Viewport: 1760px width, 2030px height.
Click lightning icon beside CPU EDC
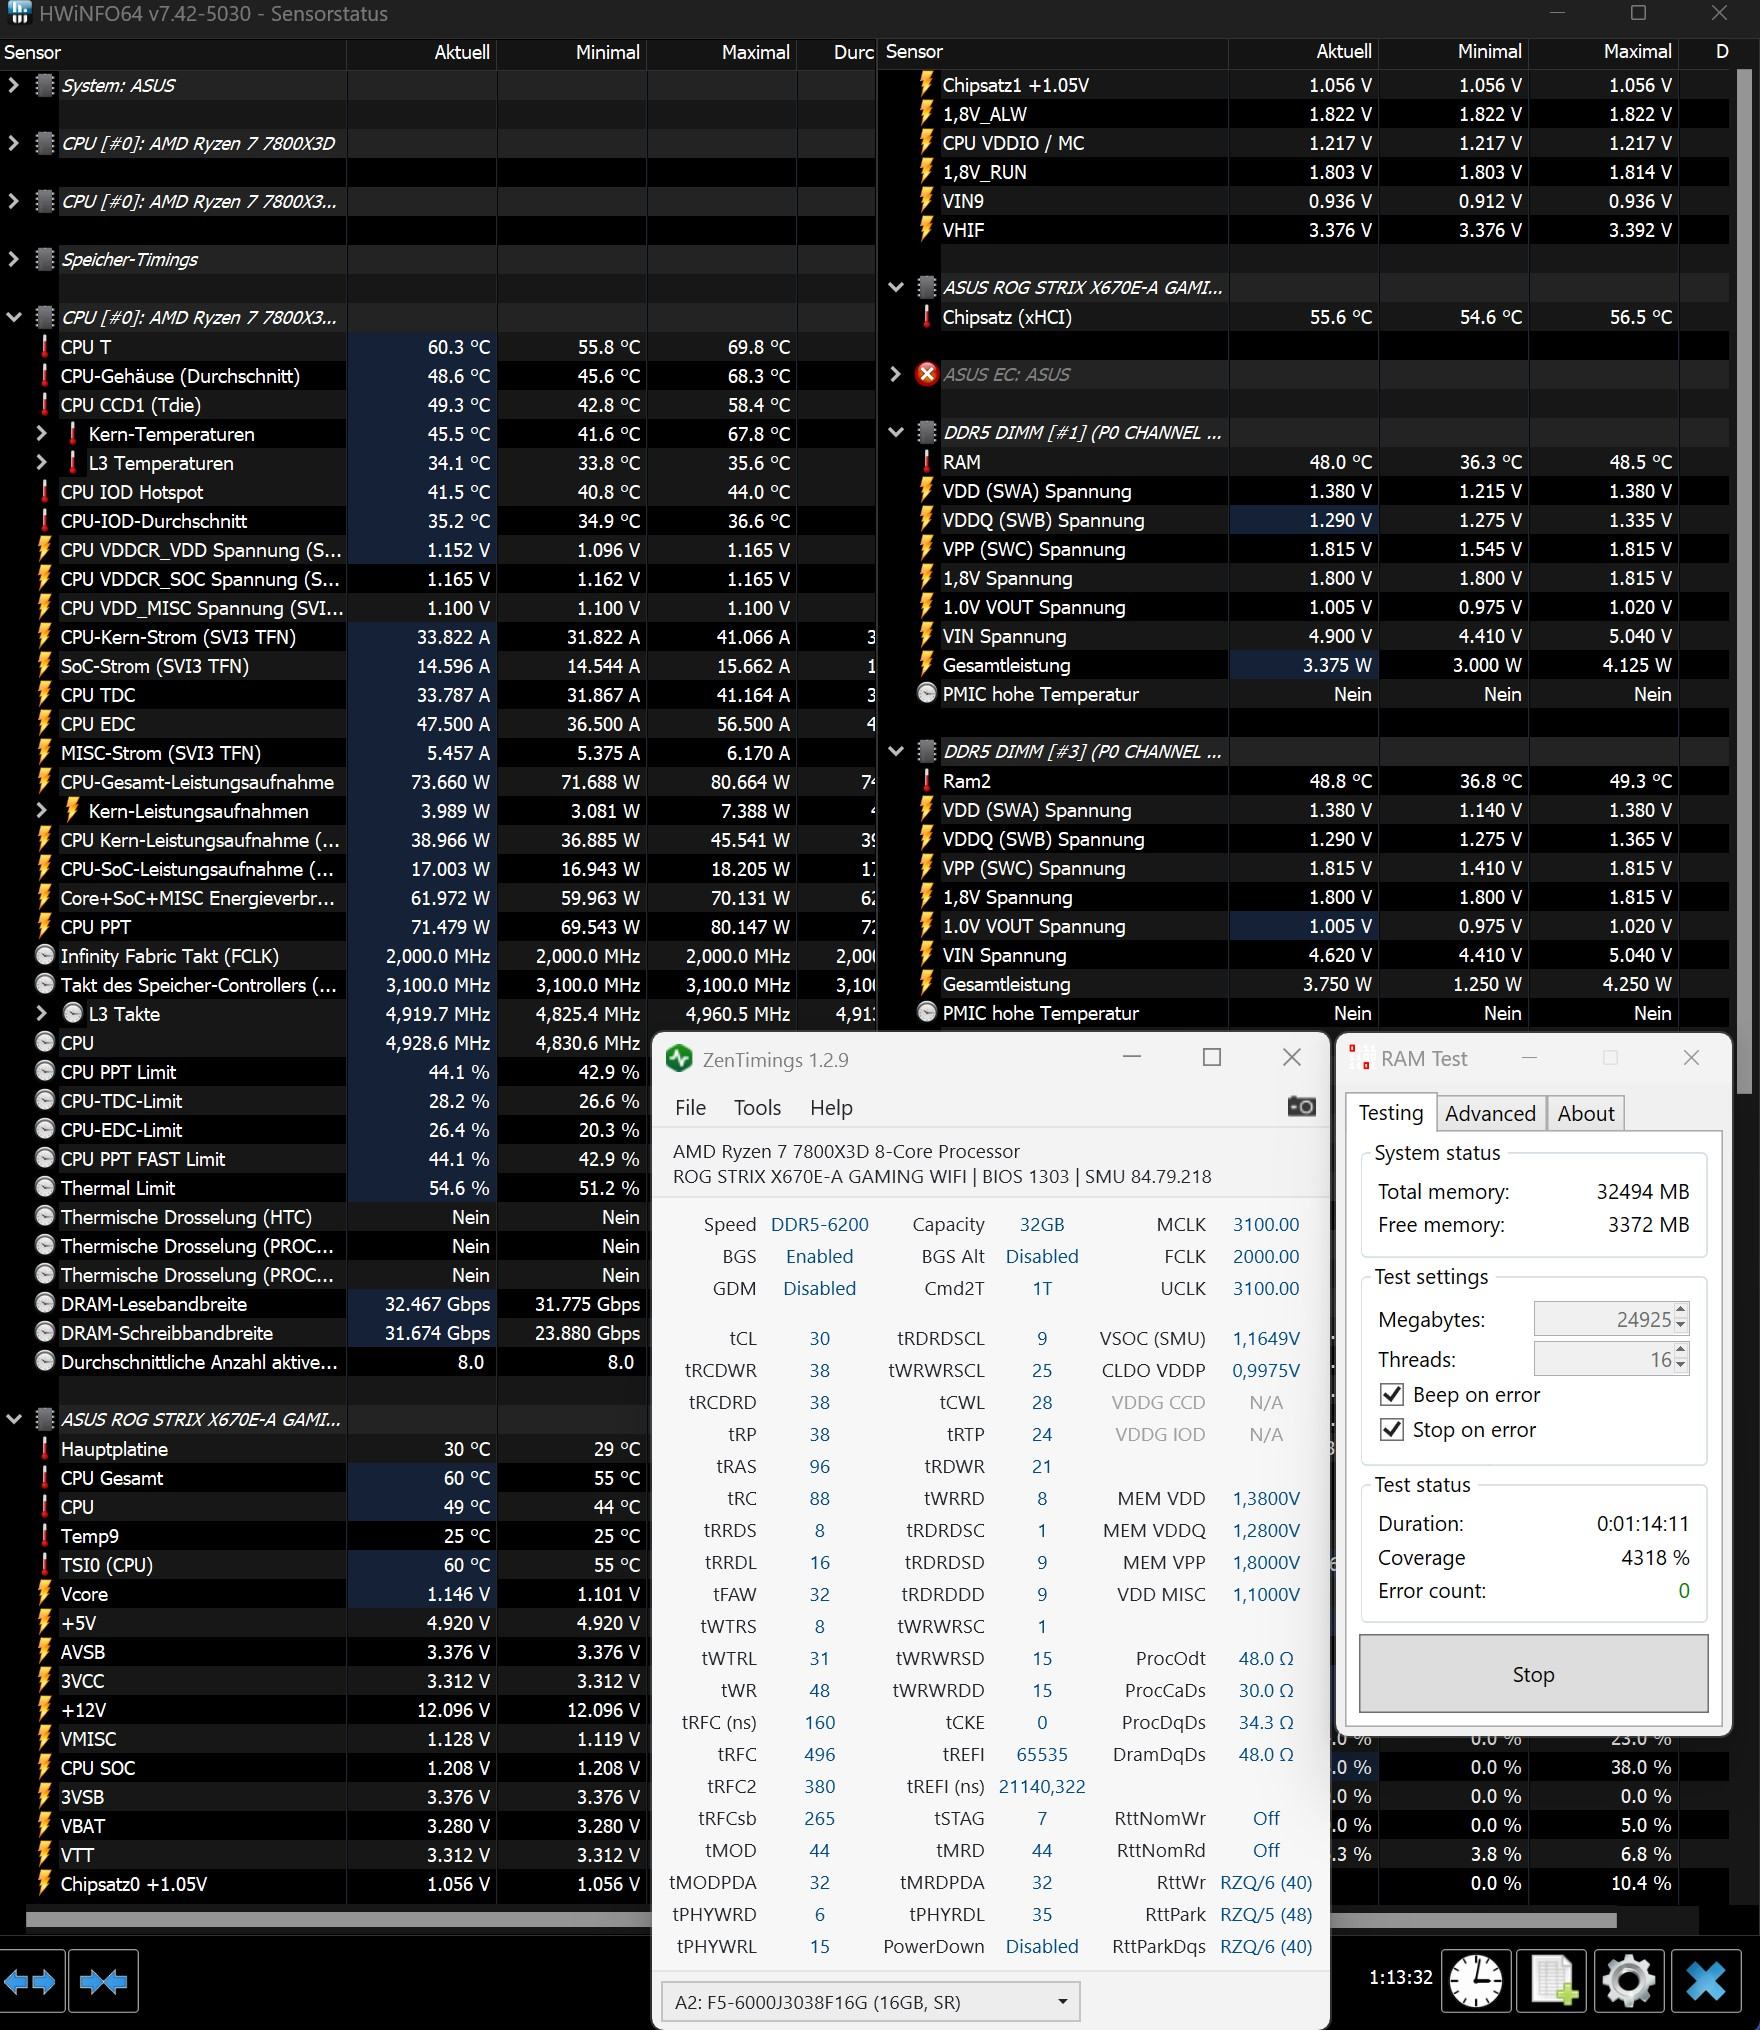44,724
